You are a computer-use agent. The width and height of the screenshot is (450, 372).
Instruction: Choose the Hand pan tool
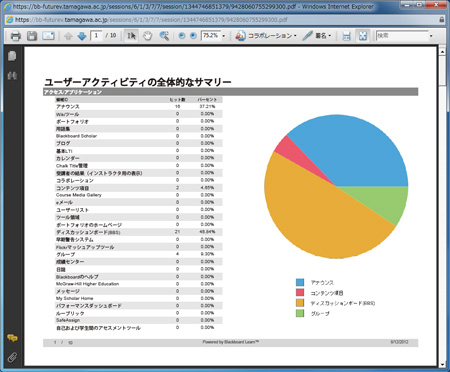click(x=148, y=36)
